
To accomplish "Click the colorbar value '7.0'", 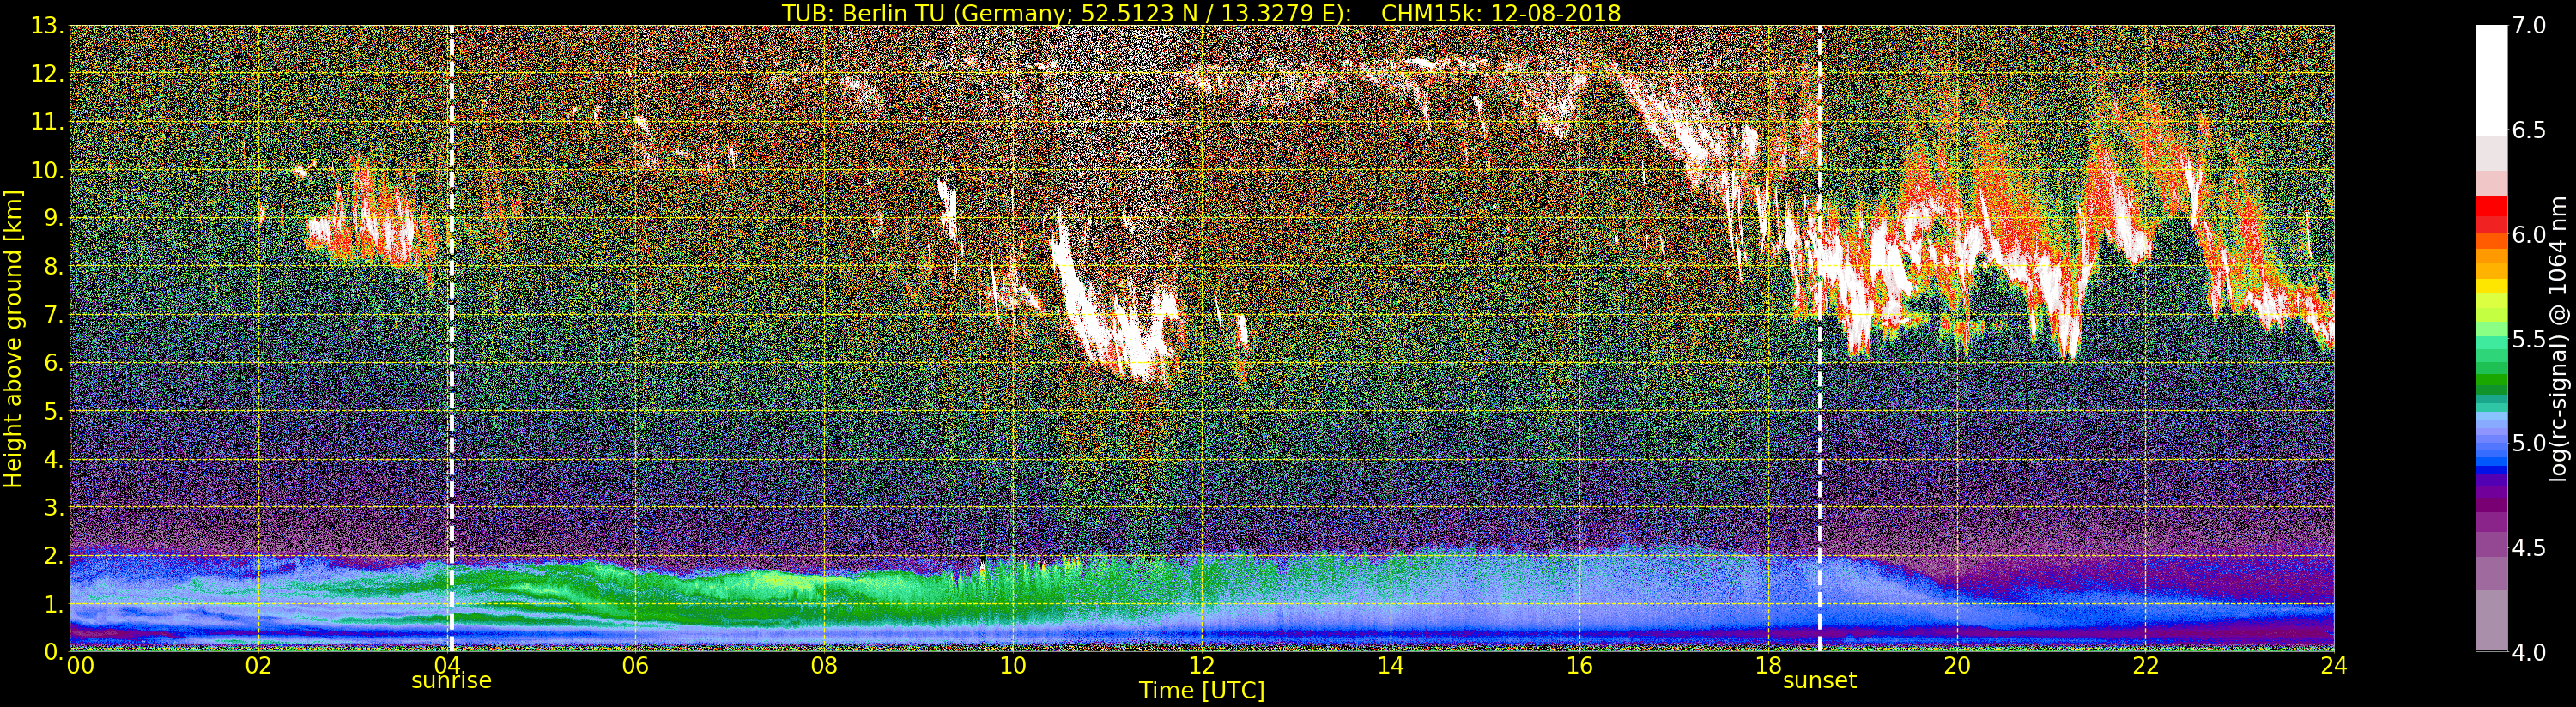I will tap(2529, 26).
